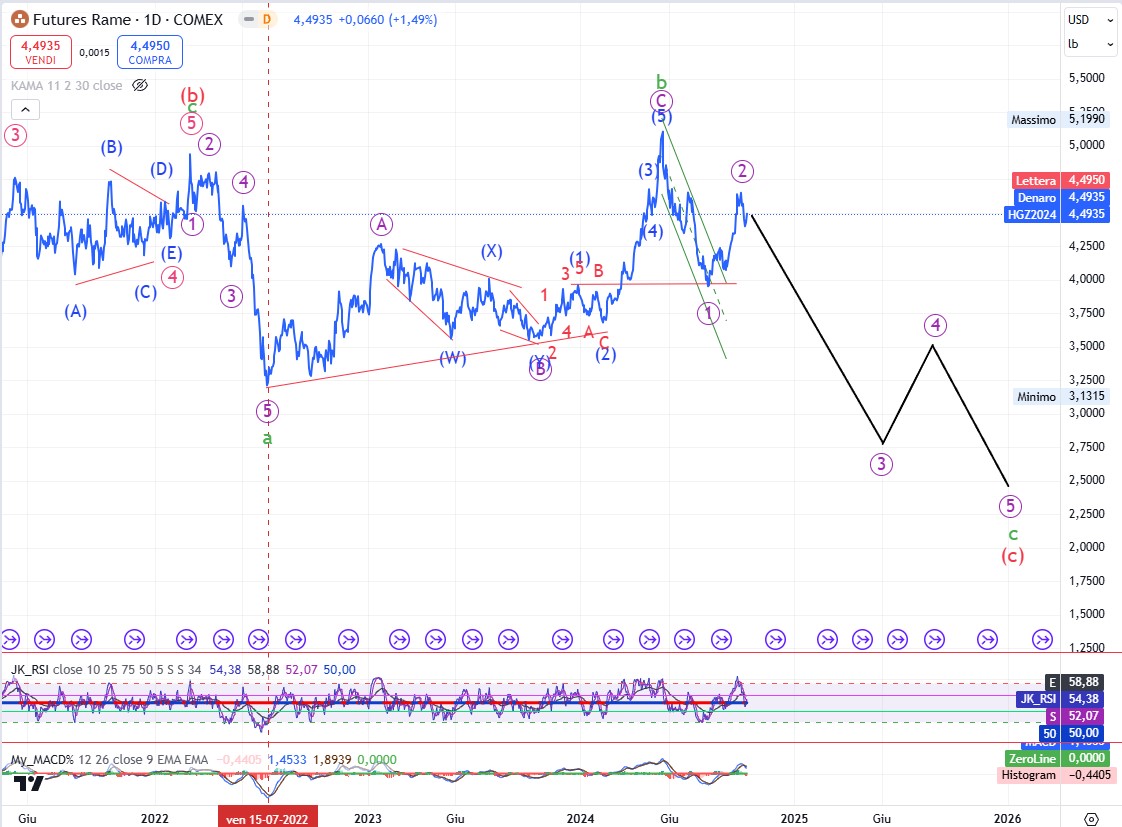Click the event marker under the dashed date line
The height and width of the screenshot is (827, 1122).
click(x=258, y=639)
